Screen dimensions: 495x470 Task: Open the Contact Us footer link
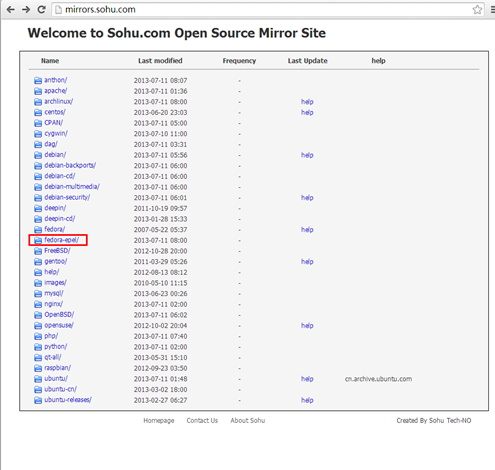click(202, 421)
